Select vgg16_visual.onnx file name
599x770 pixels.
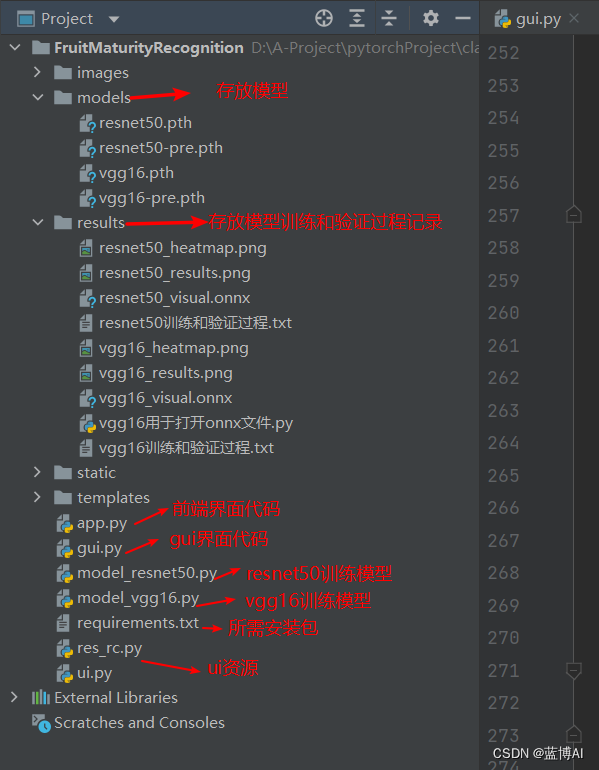coord(166,398)
